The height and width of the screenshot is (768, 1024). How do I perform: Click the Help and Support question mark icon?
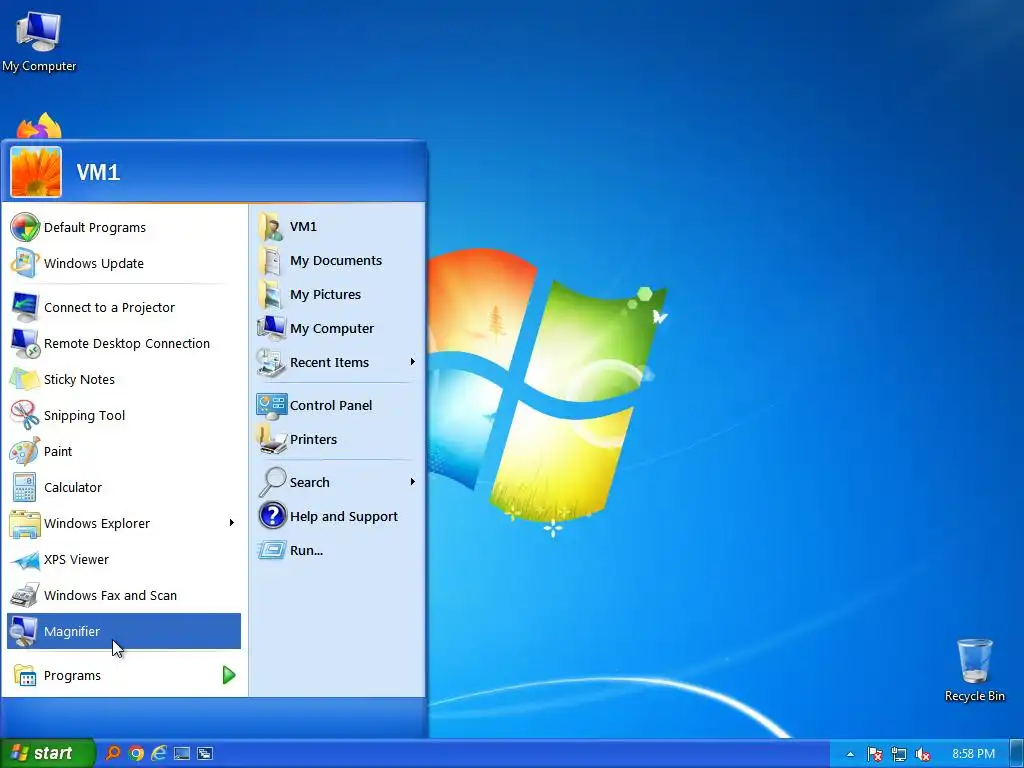272,516
